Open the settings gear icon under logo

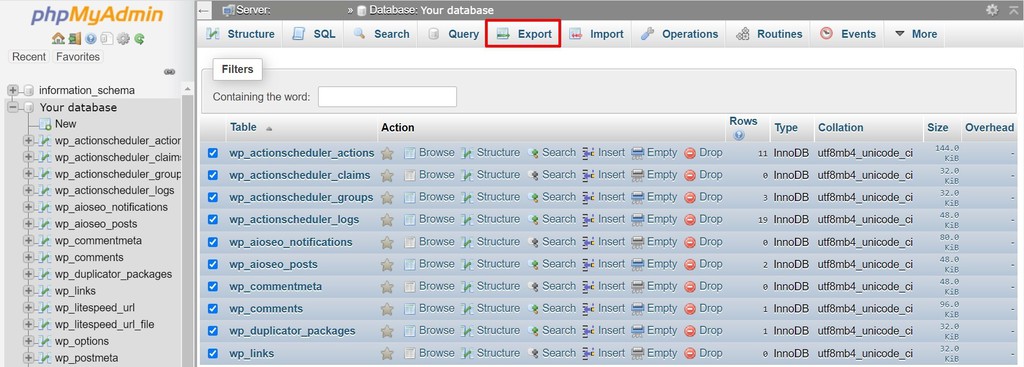click(123, 39)
